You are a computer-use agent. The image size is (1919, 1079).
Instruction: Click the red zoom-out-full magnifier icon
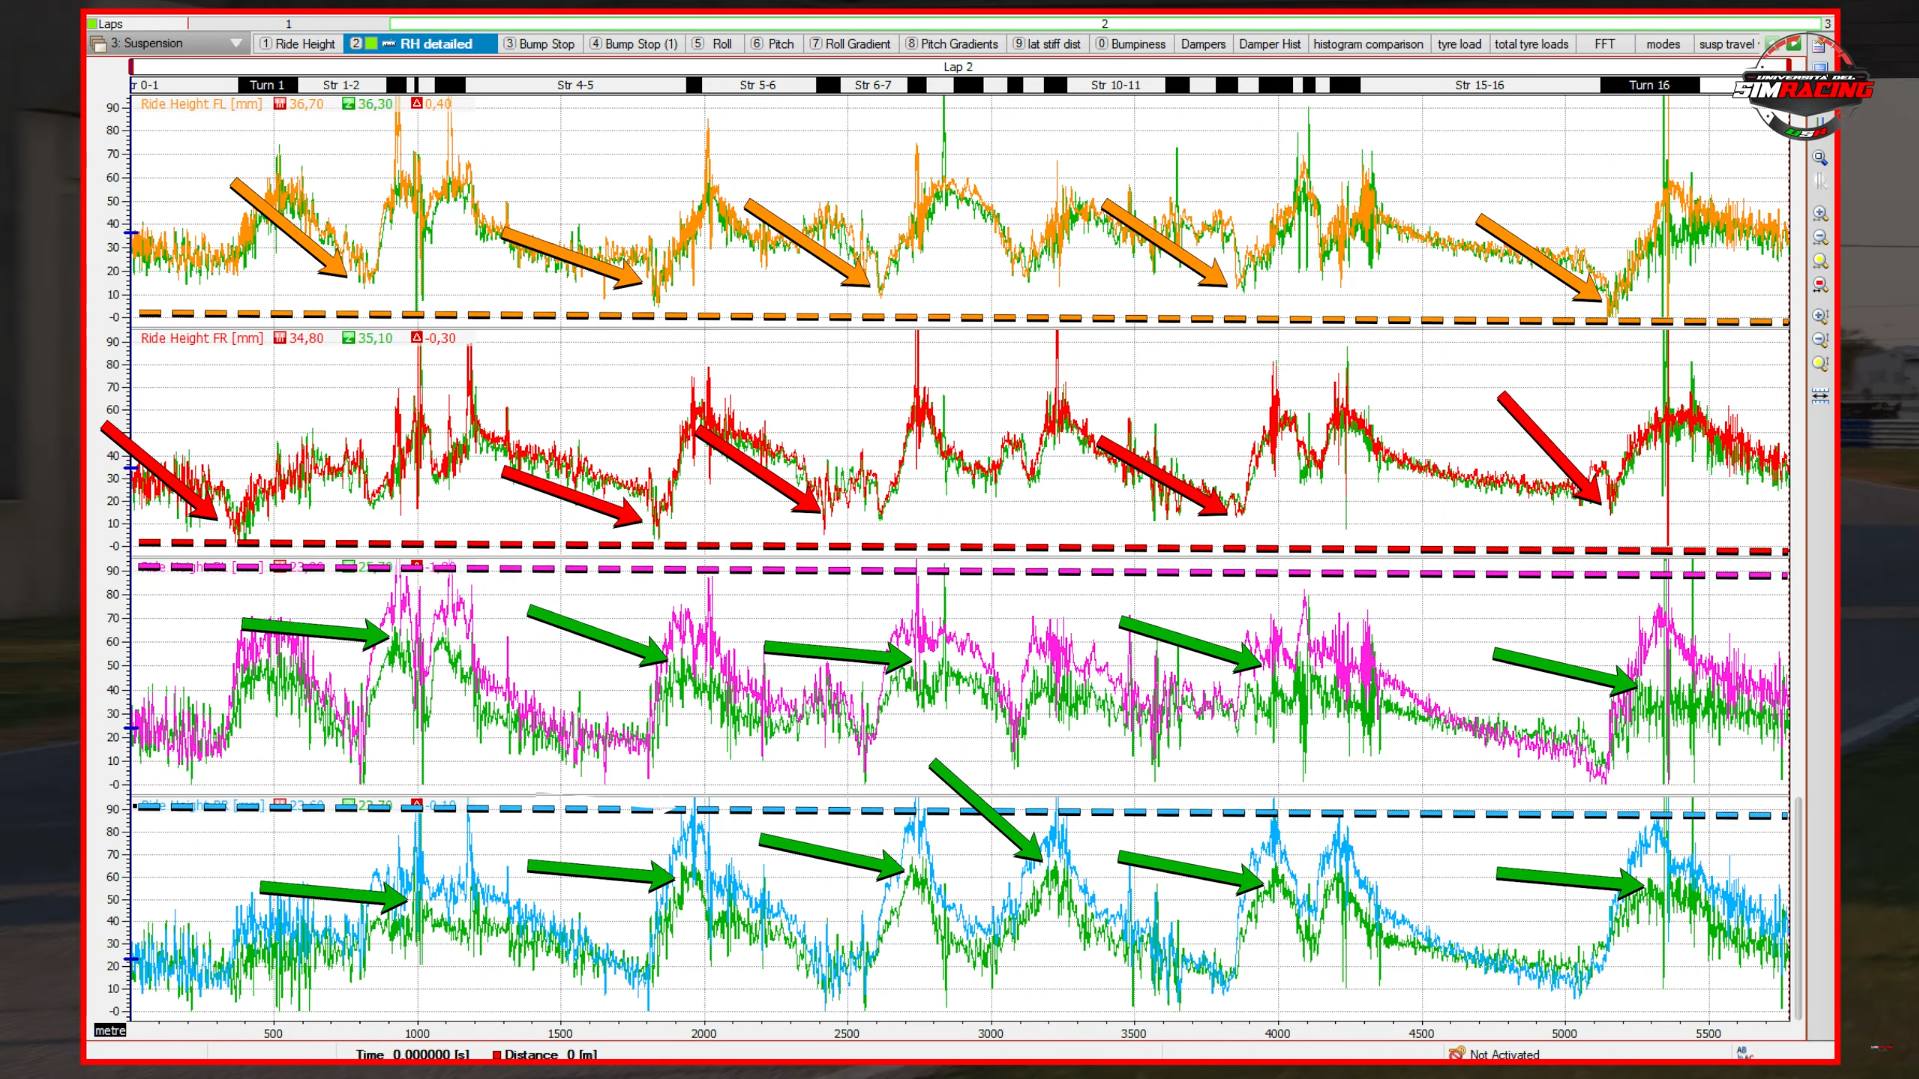tap(1820, 286)
